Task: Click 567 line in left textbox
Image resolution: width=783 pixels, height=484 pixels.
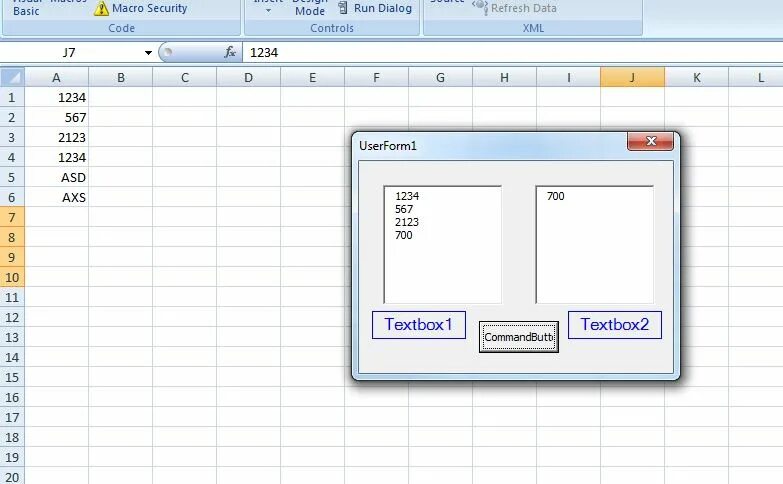Action: coord(403,209)
